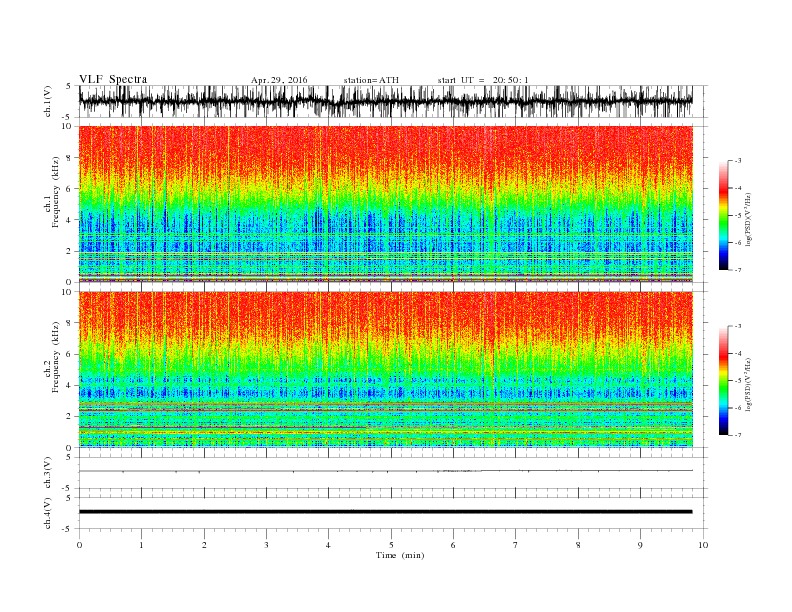Screen dimensions: 792x612
Task: Click the thin ch.3 voltage trace line
Action: 385,471
